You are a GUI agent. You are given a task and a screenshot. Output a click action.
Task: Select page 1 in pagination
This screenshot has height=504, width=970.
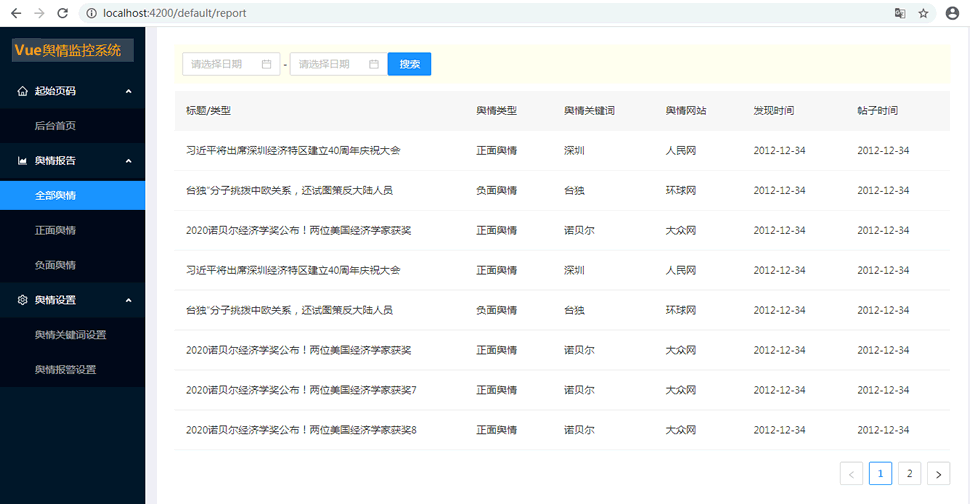(880, 474)
